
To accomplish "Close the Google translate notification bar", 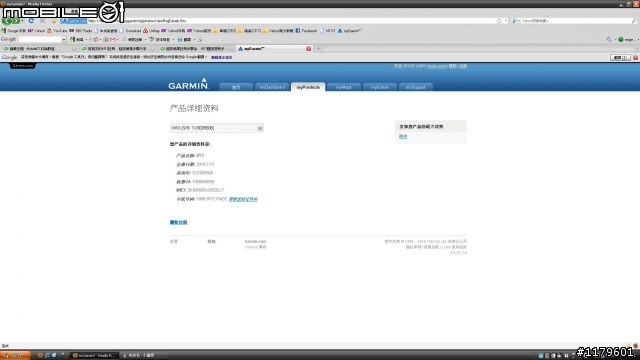I will (636, 58).
